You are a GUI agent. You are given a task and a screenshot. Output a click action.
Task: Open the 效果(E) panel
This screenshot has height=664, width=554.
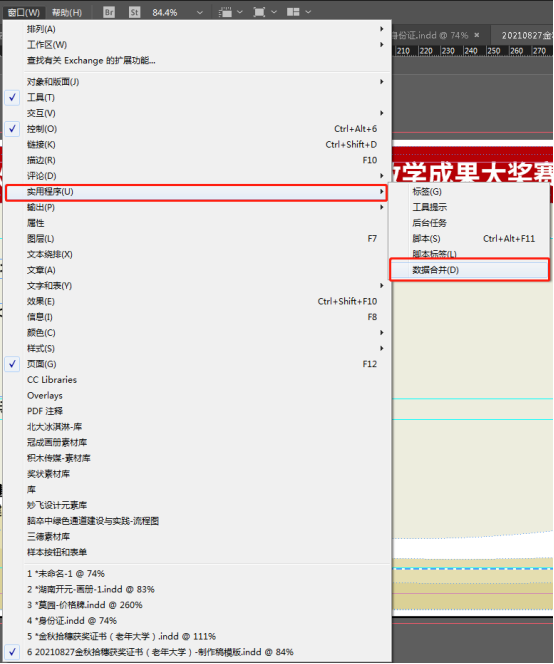(197, 301)
